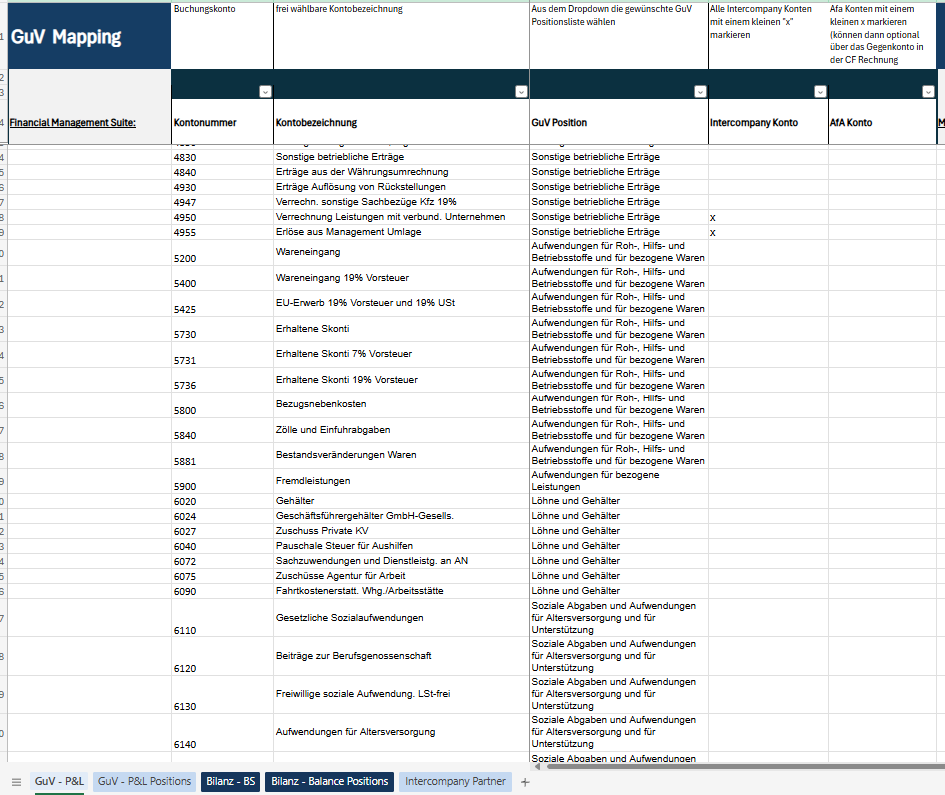Select the intercompany 'x' for account 4955

coord(768,233)
